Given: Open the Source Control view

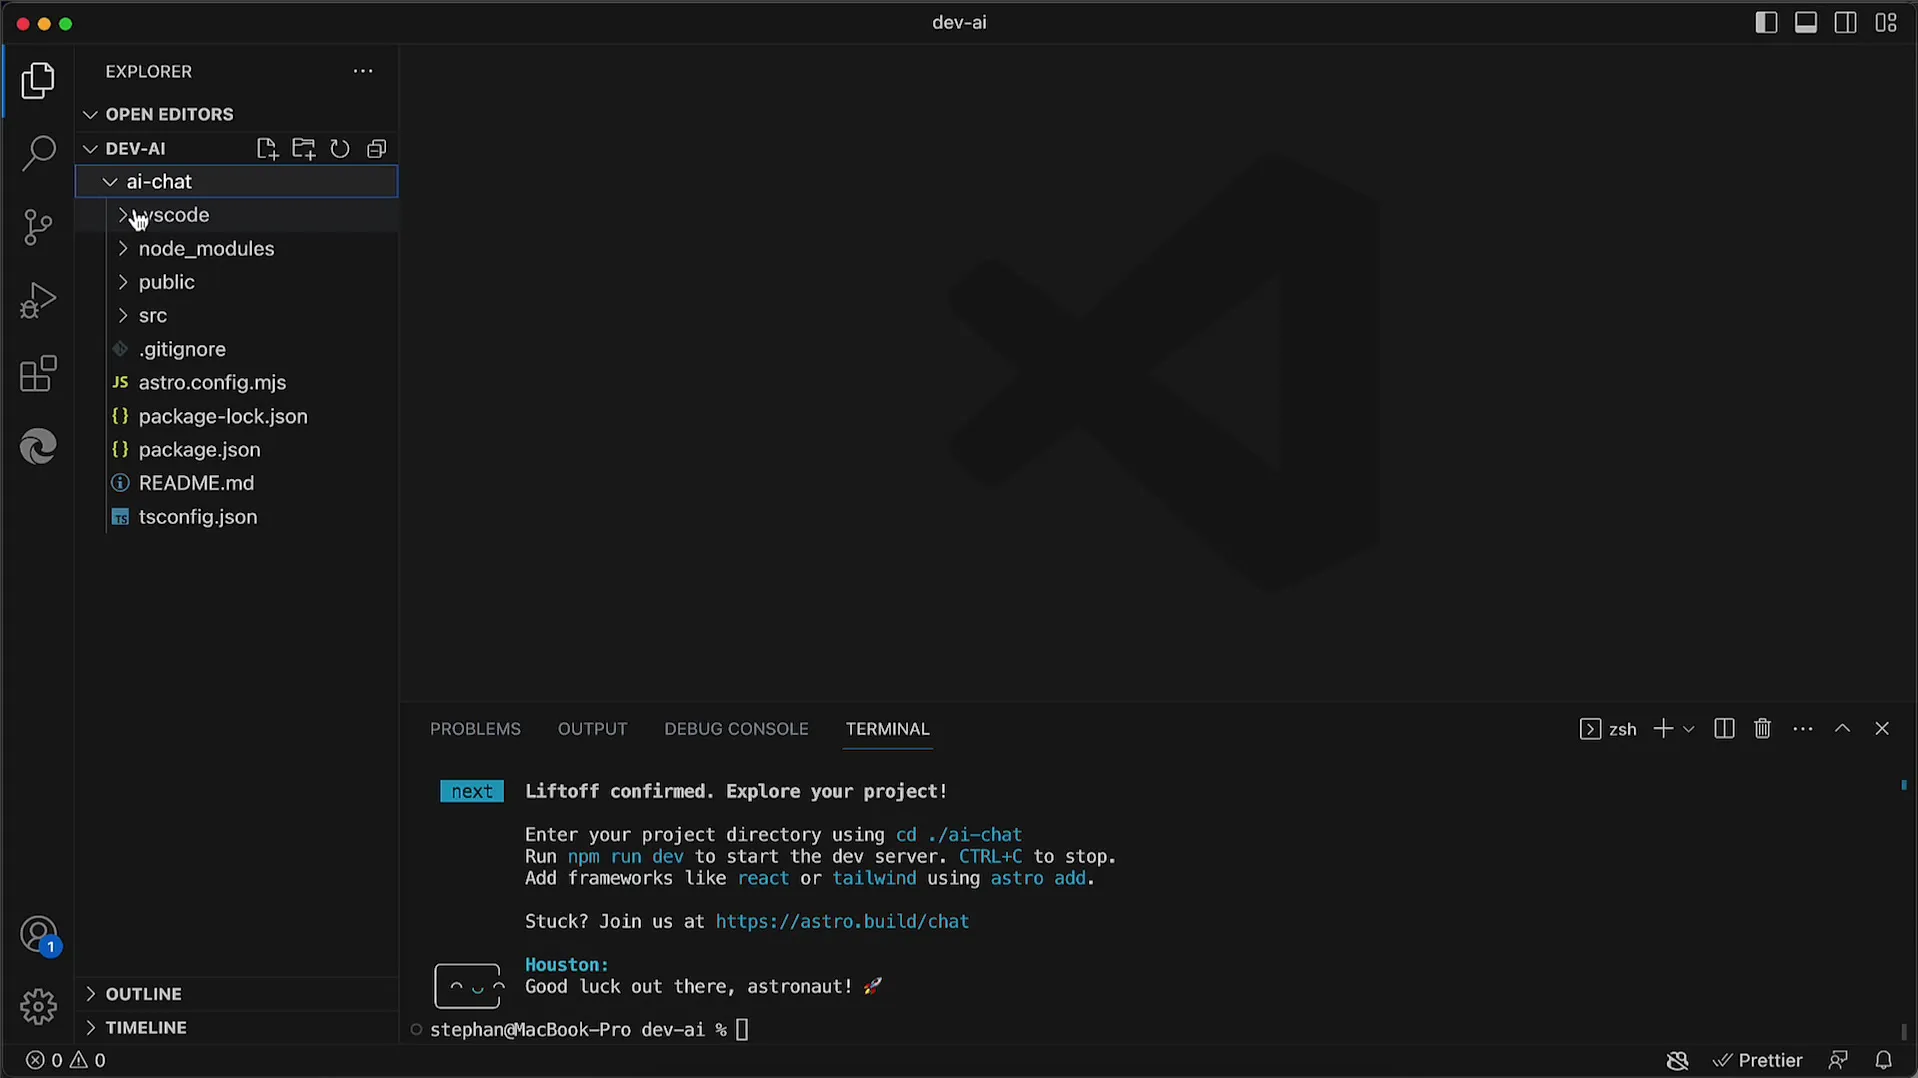Looking at the screenshot, I should pos(38,227).
